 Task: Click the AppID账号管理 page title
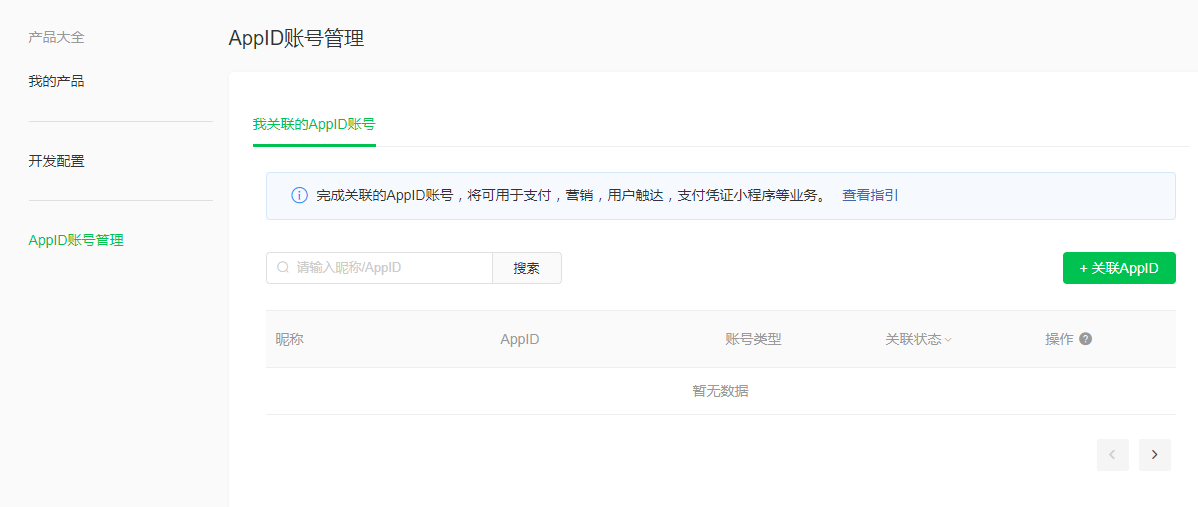pyautogui.click(x=296, y=38)
